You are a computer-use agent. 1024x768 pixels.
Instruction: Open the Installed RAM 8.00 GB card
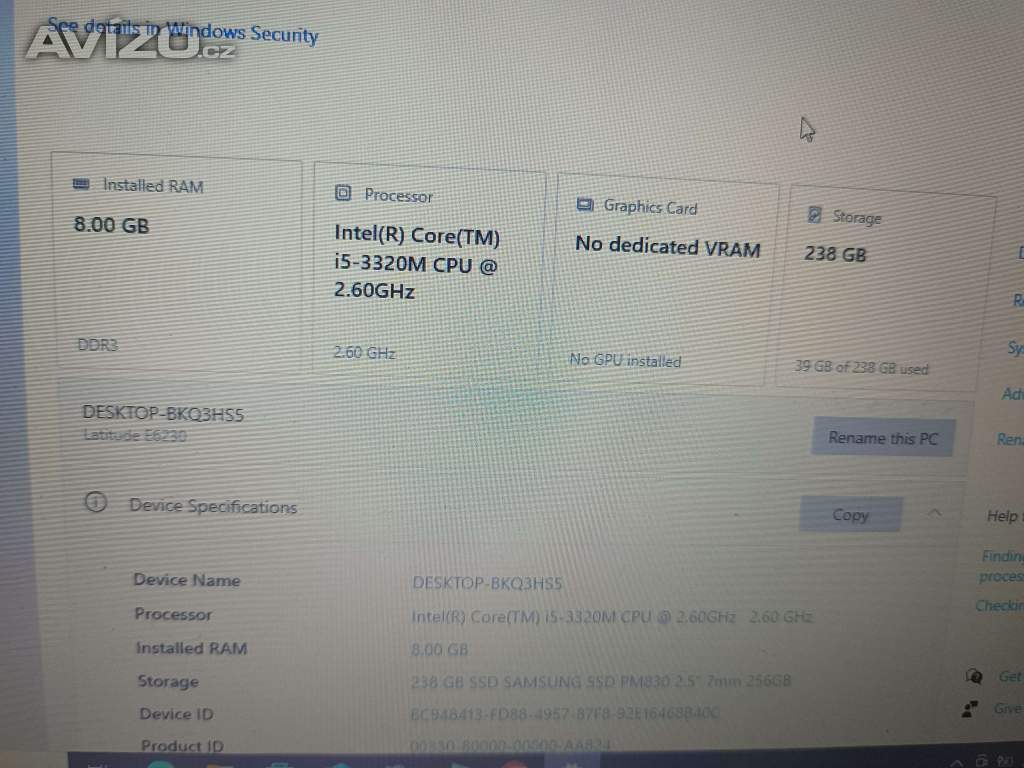(176, 260)
